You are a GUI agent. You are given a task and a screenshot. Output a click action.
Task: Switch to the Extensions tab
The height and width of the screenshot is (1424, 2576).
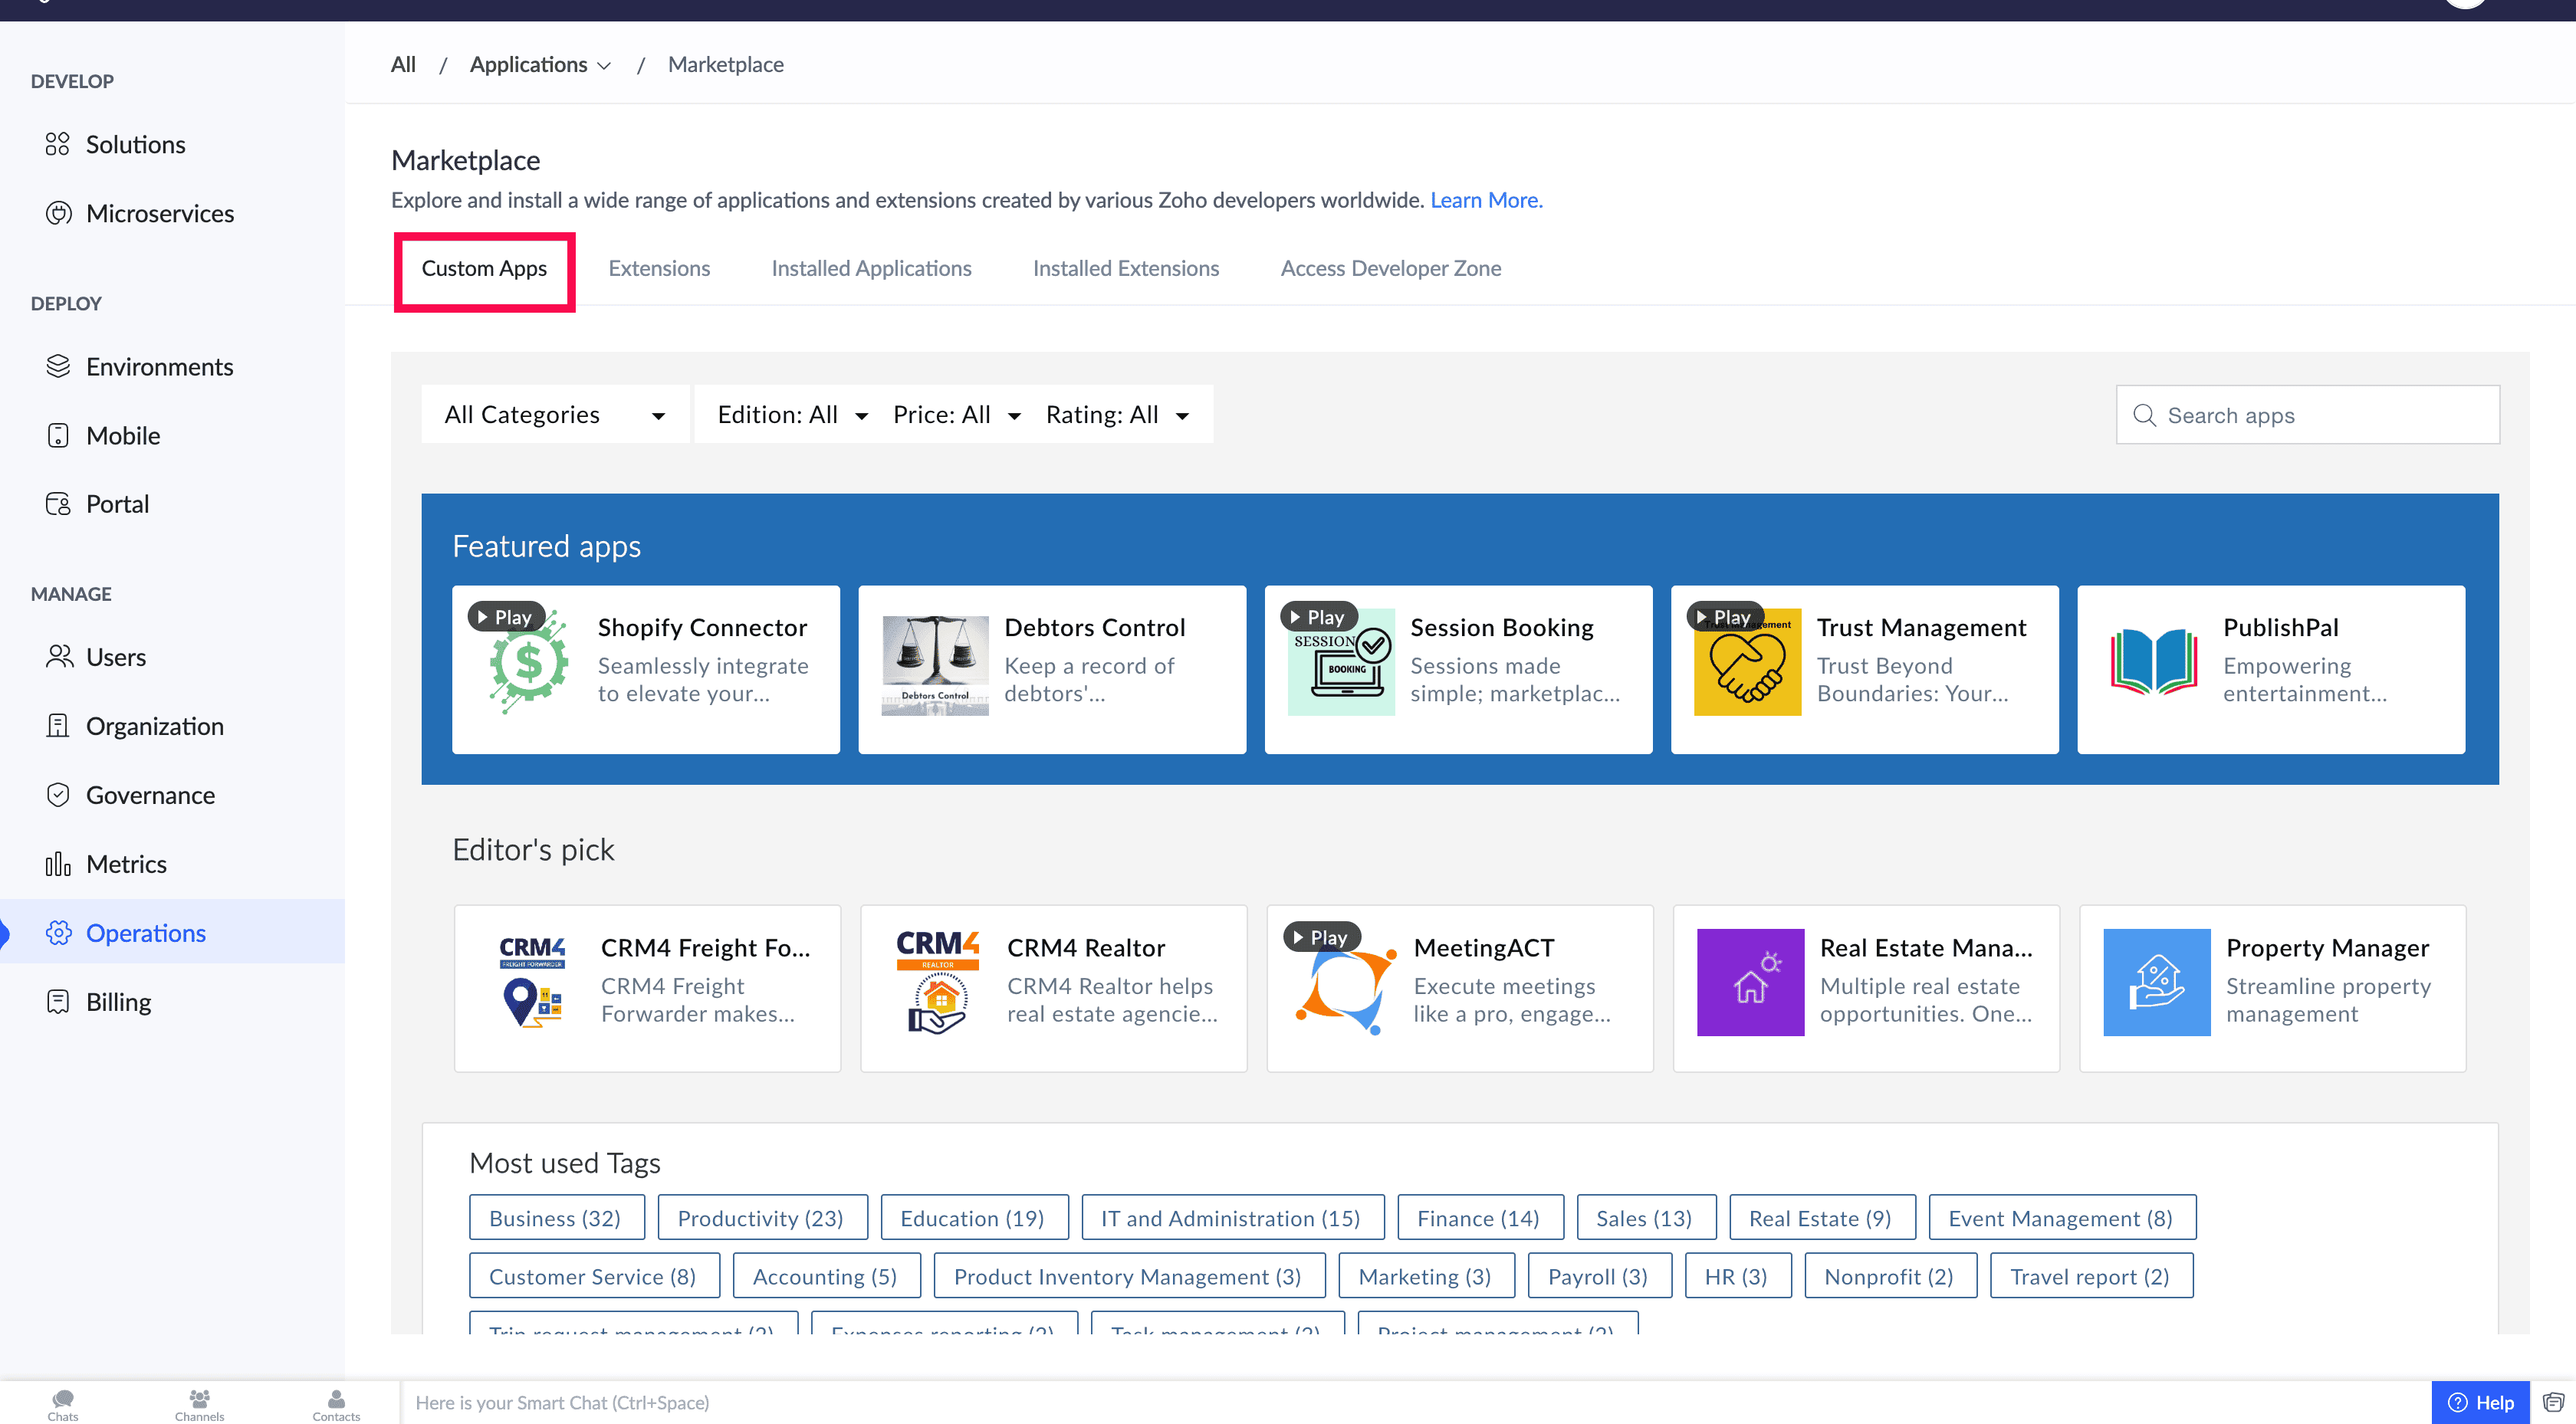658,268
